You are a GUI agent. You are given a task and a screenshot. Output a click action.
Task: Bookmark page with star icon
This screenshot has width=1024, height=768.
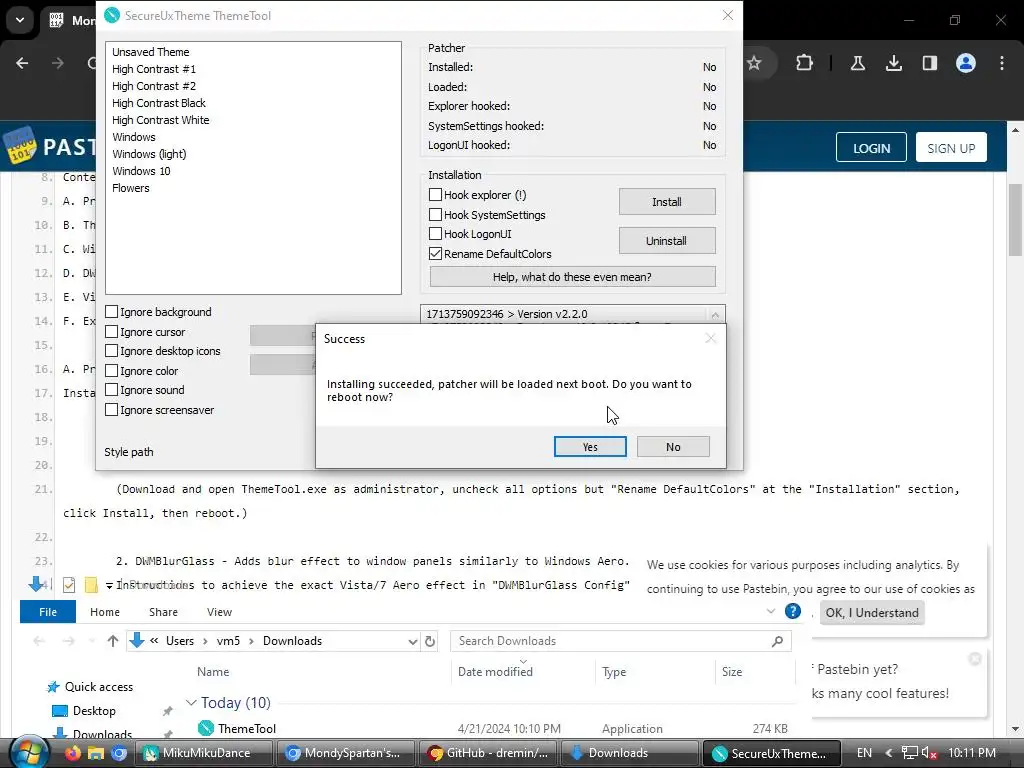754,63
